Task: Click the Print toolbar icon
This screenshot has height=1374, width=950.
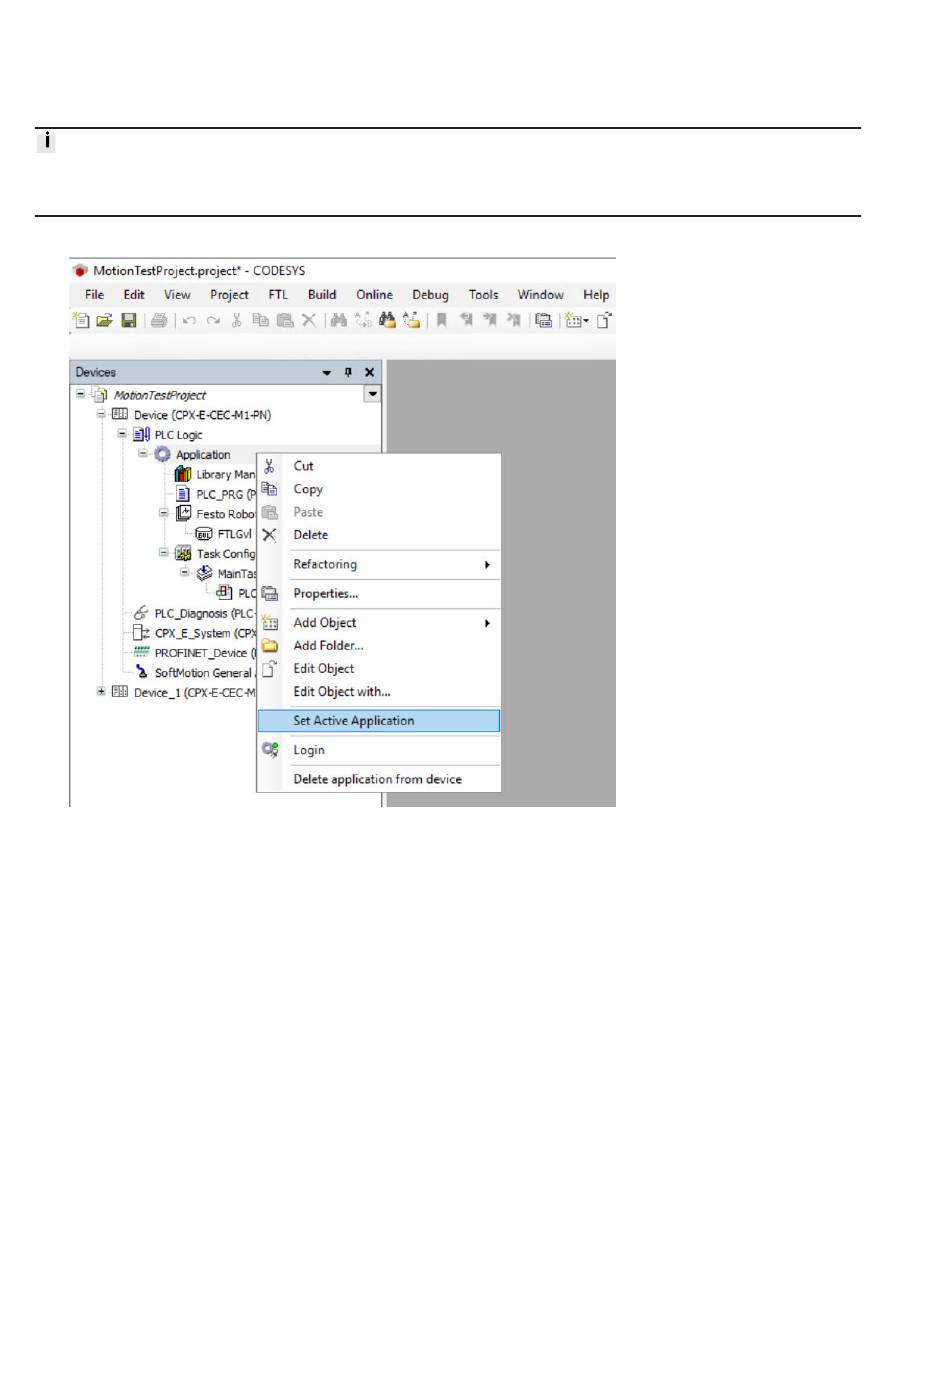Action: [159, 320]
